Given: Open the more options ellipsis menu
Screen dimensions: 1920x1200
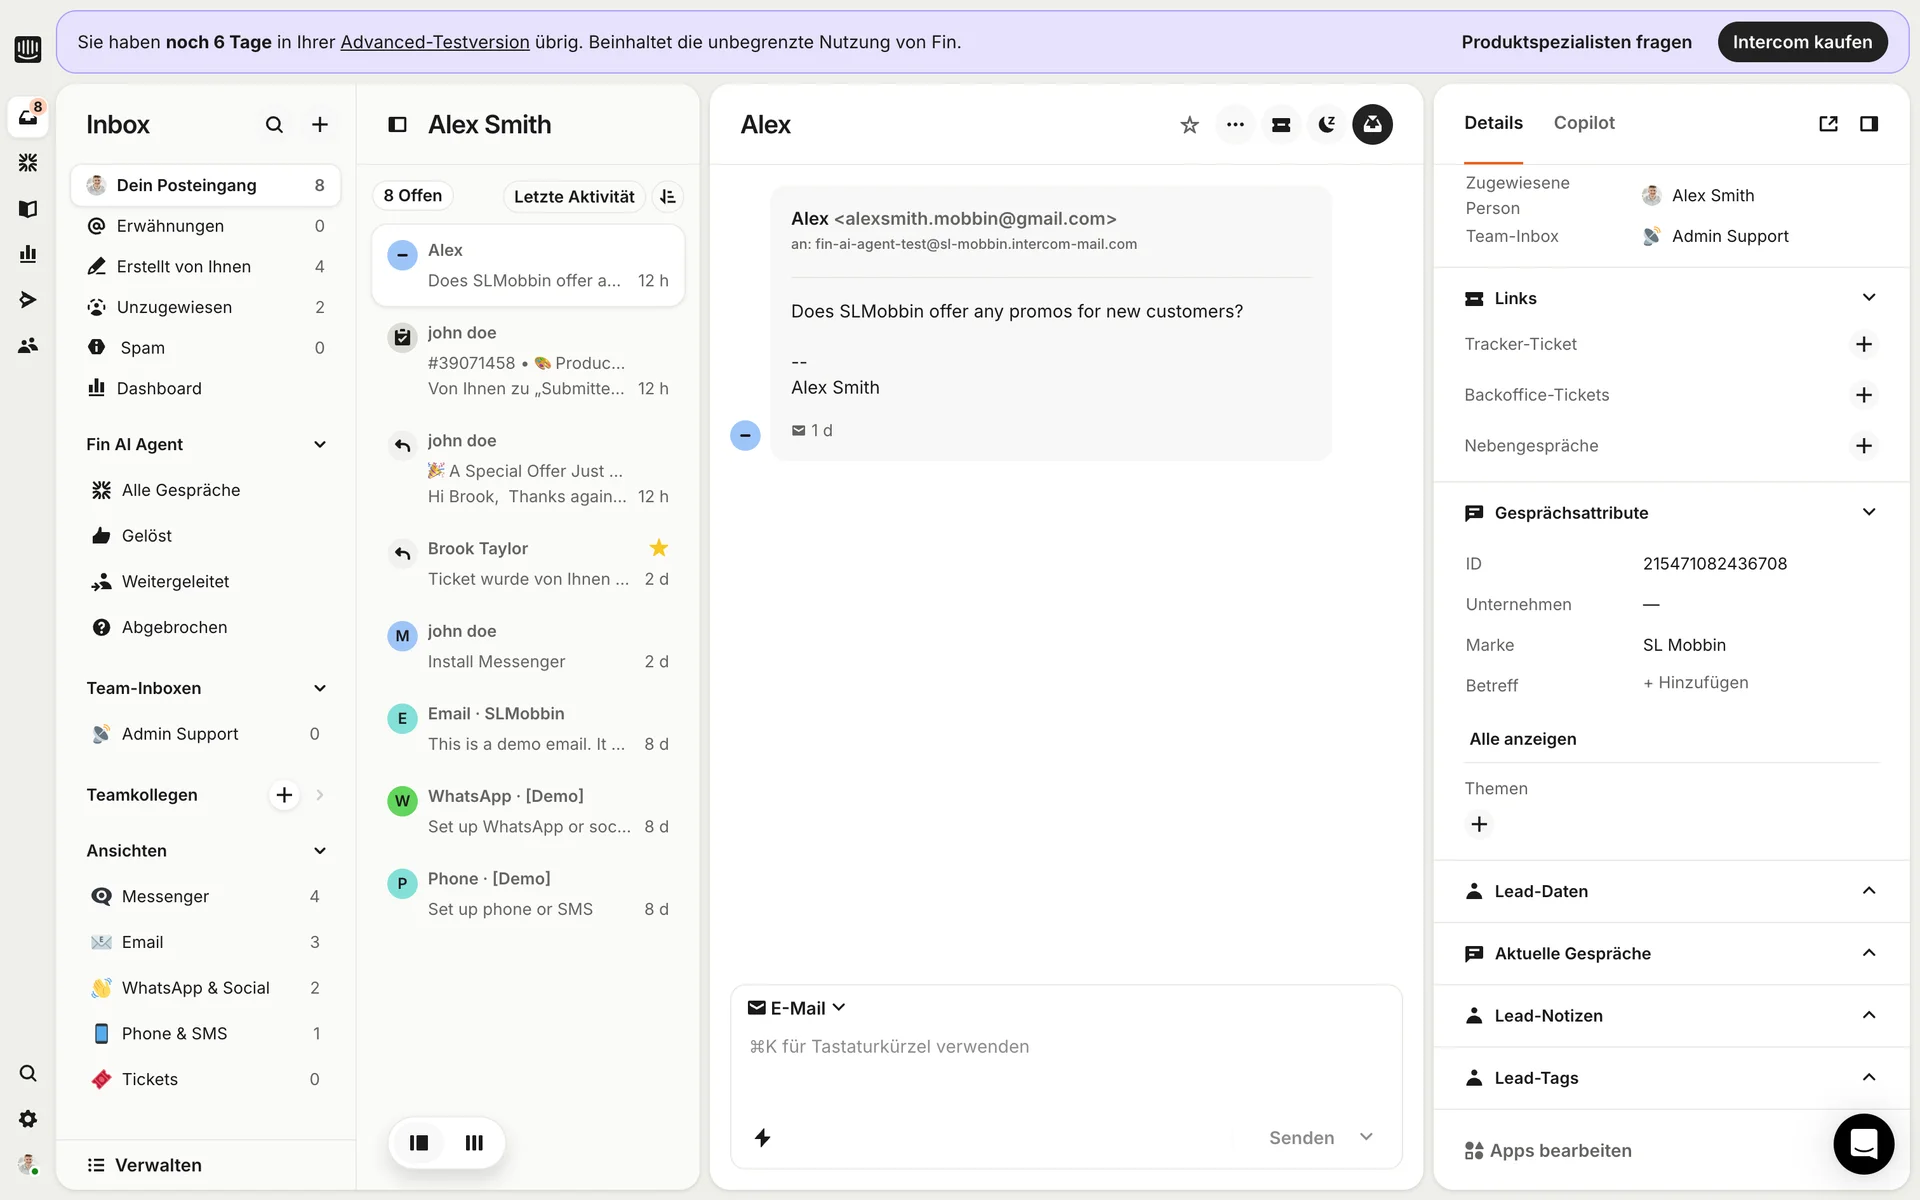Looking at the screenshot, I should coord(1235,125).
